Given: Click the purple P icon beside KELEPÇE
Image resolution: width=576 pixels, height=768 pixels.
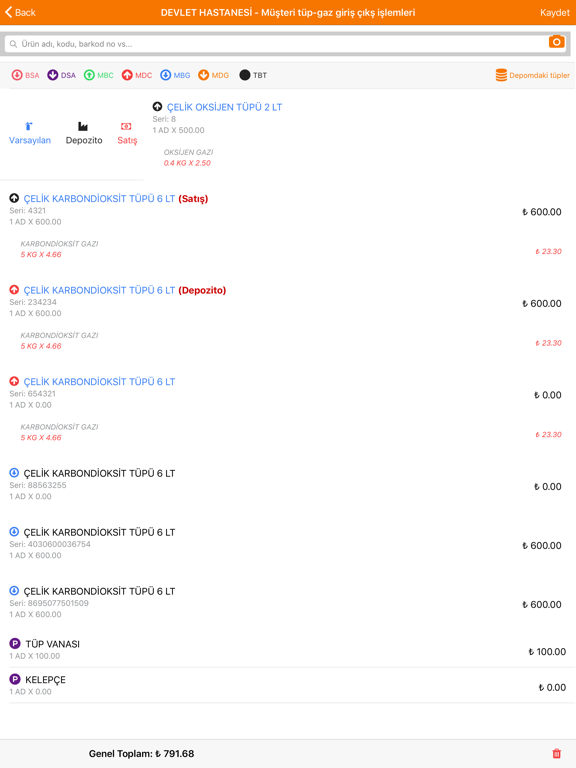Looking at the screenshot, I should (15, 679).
